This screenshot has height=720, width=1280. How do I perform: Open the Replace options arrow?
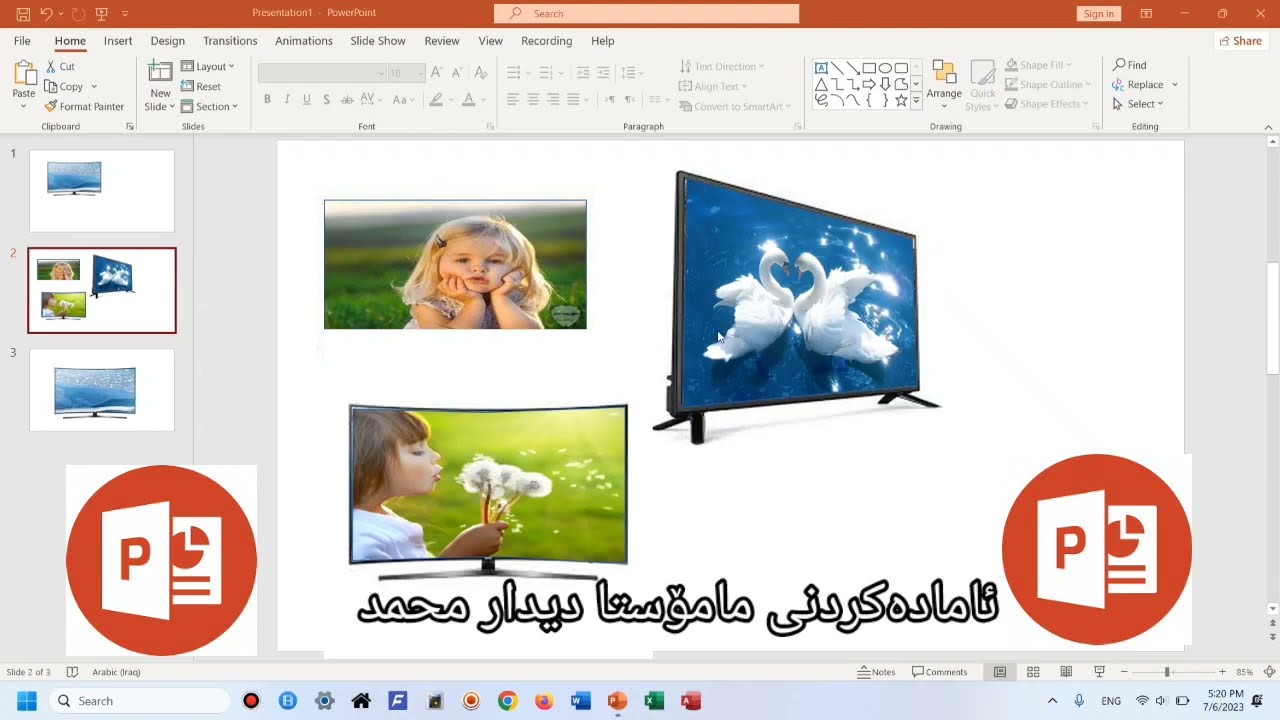coord(1175,85)
